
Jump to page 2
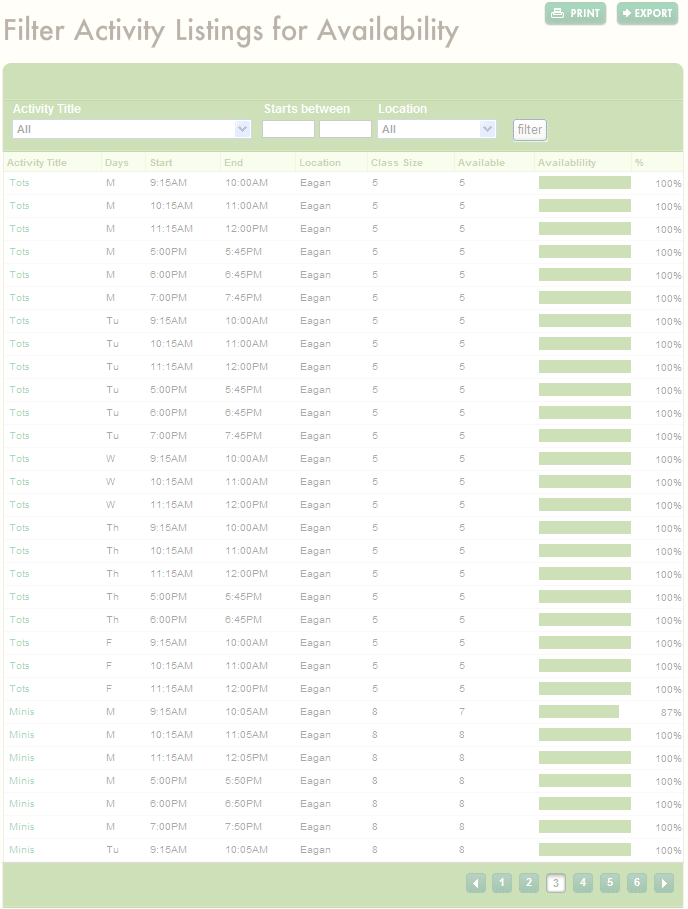tap(529, 882)
